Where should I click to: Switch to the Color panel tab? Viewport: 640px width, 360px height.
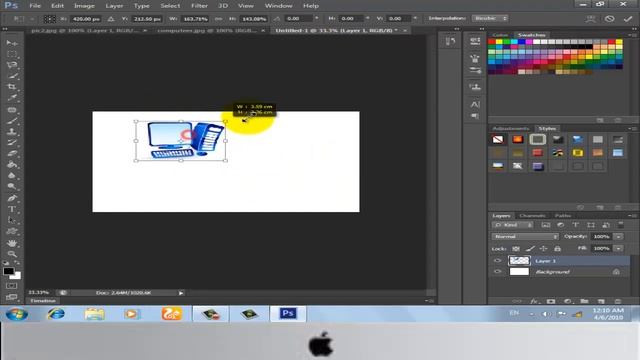pos(500,35)
